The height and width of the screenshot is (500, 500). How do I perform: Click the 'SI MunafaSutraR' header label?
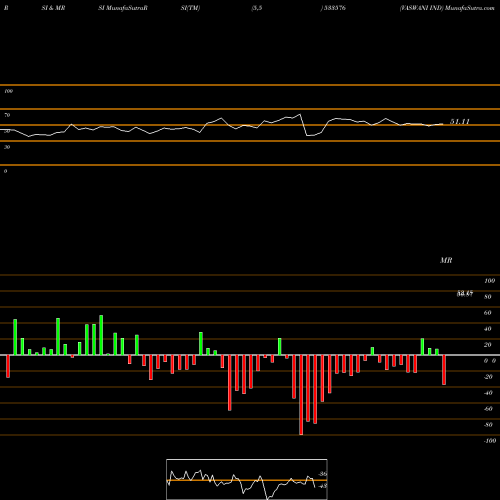[x=123, y=8]
